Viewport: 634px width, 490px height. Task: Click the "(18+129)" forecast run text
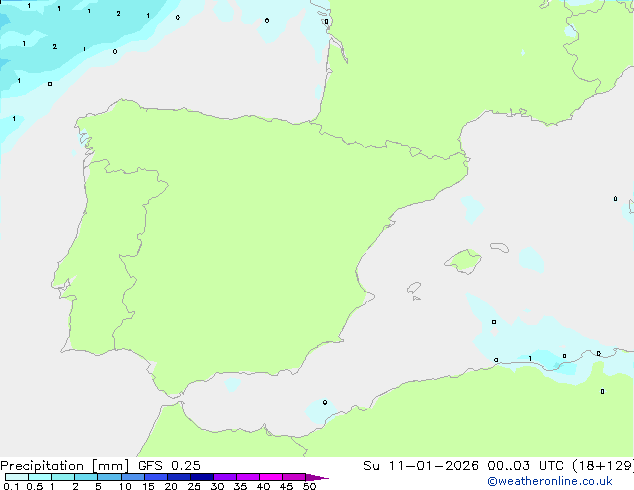click(x=603, y=466)
